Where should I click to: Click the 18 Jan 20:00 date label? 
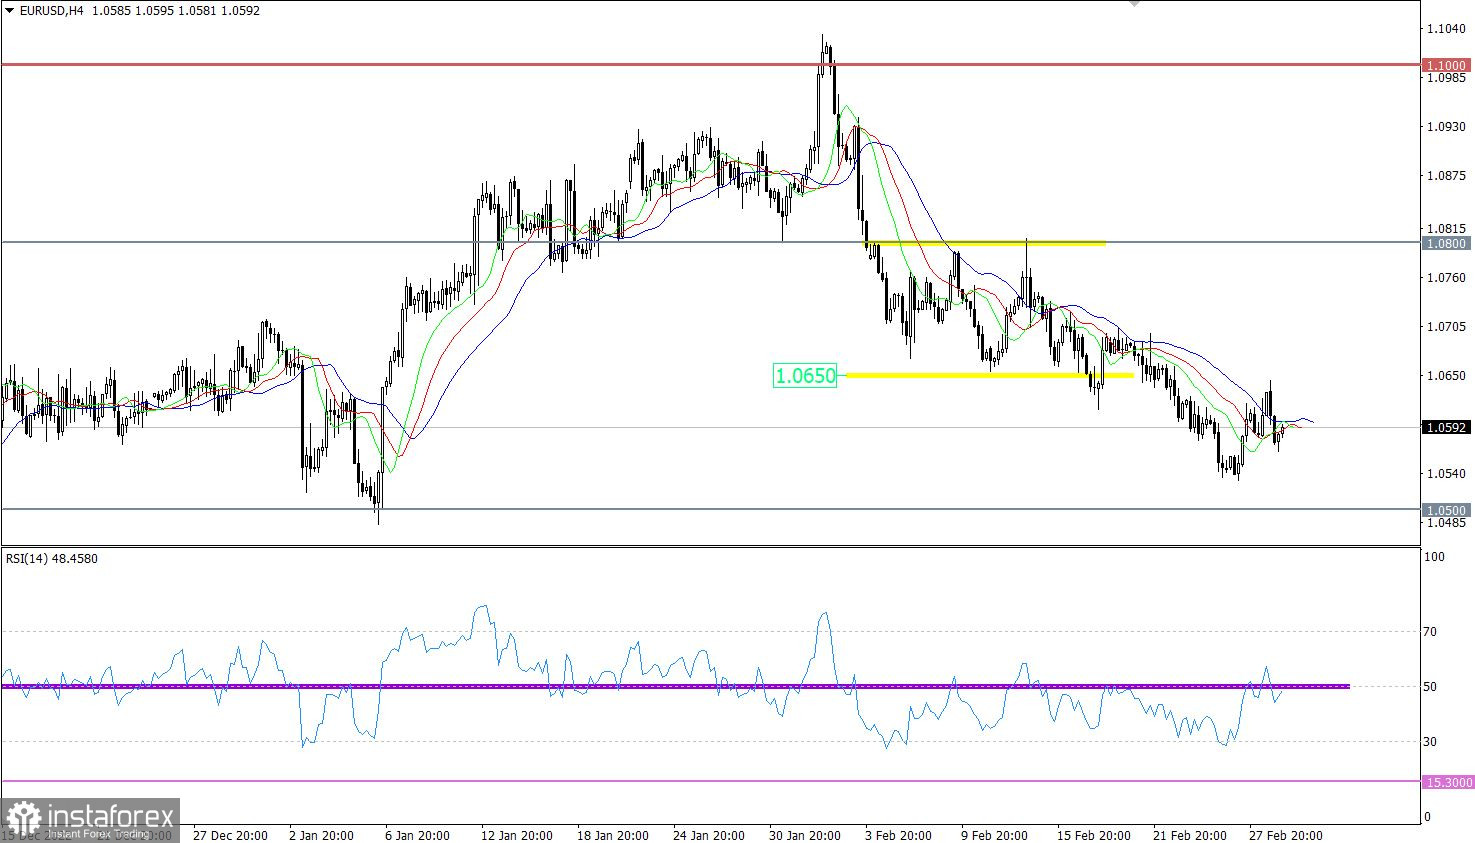[x=613, y=836]
